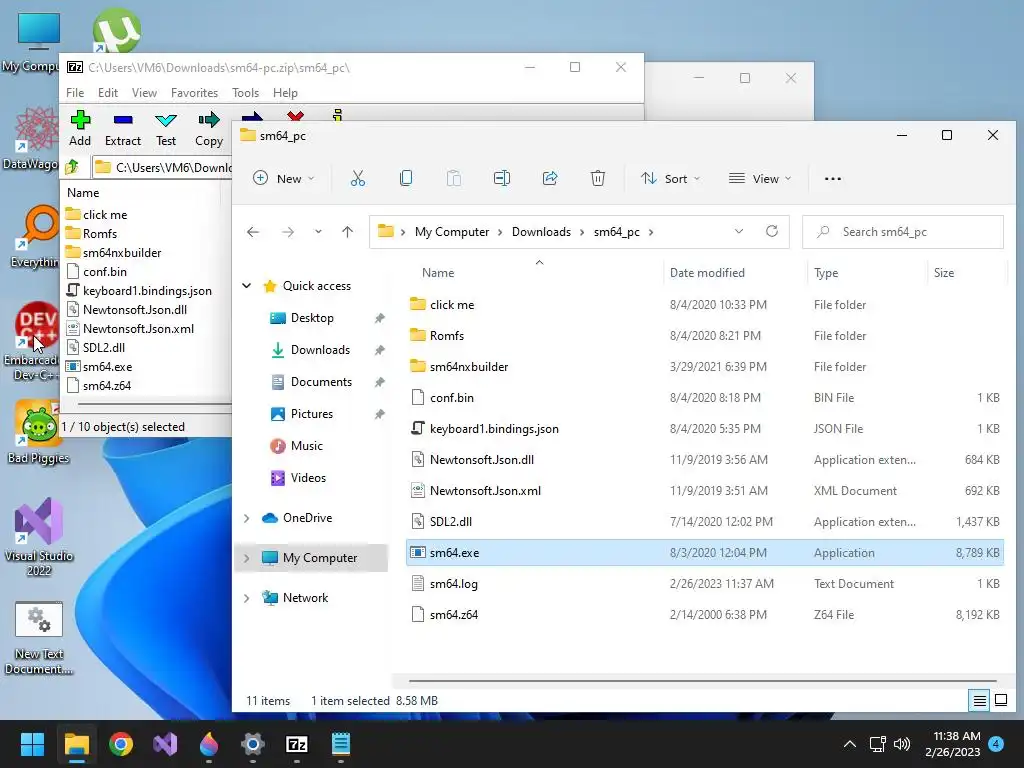Collapse the Quick access tree
This screenshot has height=768, width=1024.
click(x=247, y=285)
